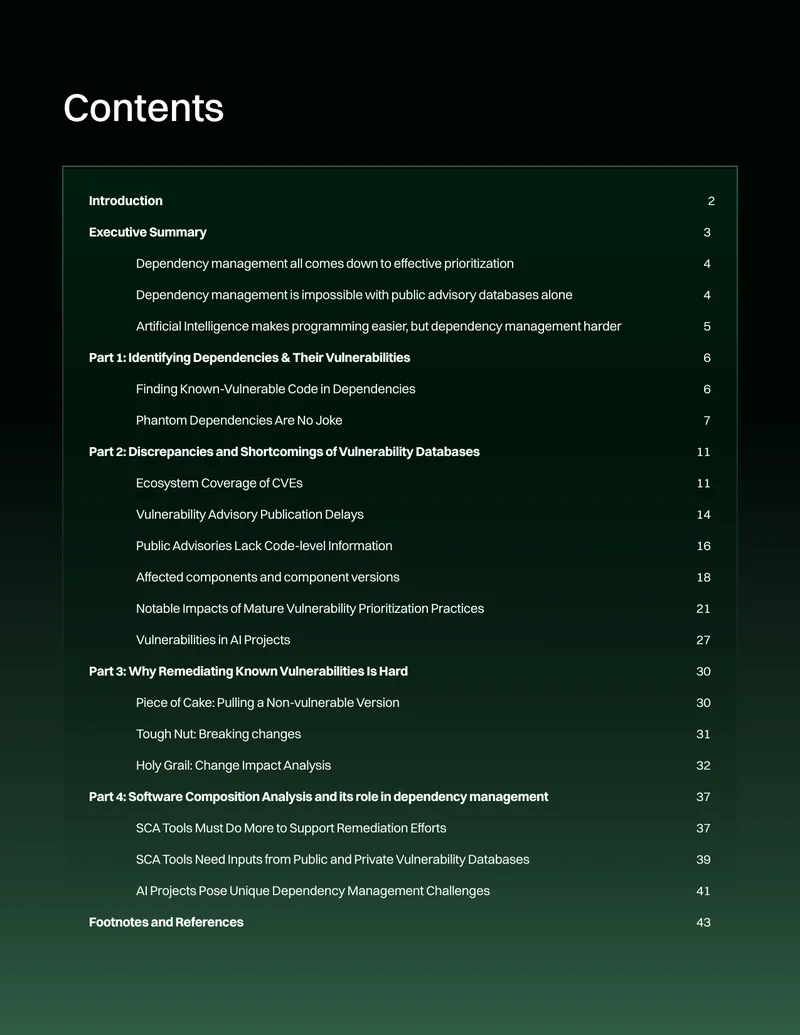This screenshot has width=800, height=1035.
Task: Open 'Dependency management is impossible with public advisory databases alone'
Action: coord(354,295)
